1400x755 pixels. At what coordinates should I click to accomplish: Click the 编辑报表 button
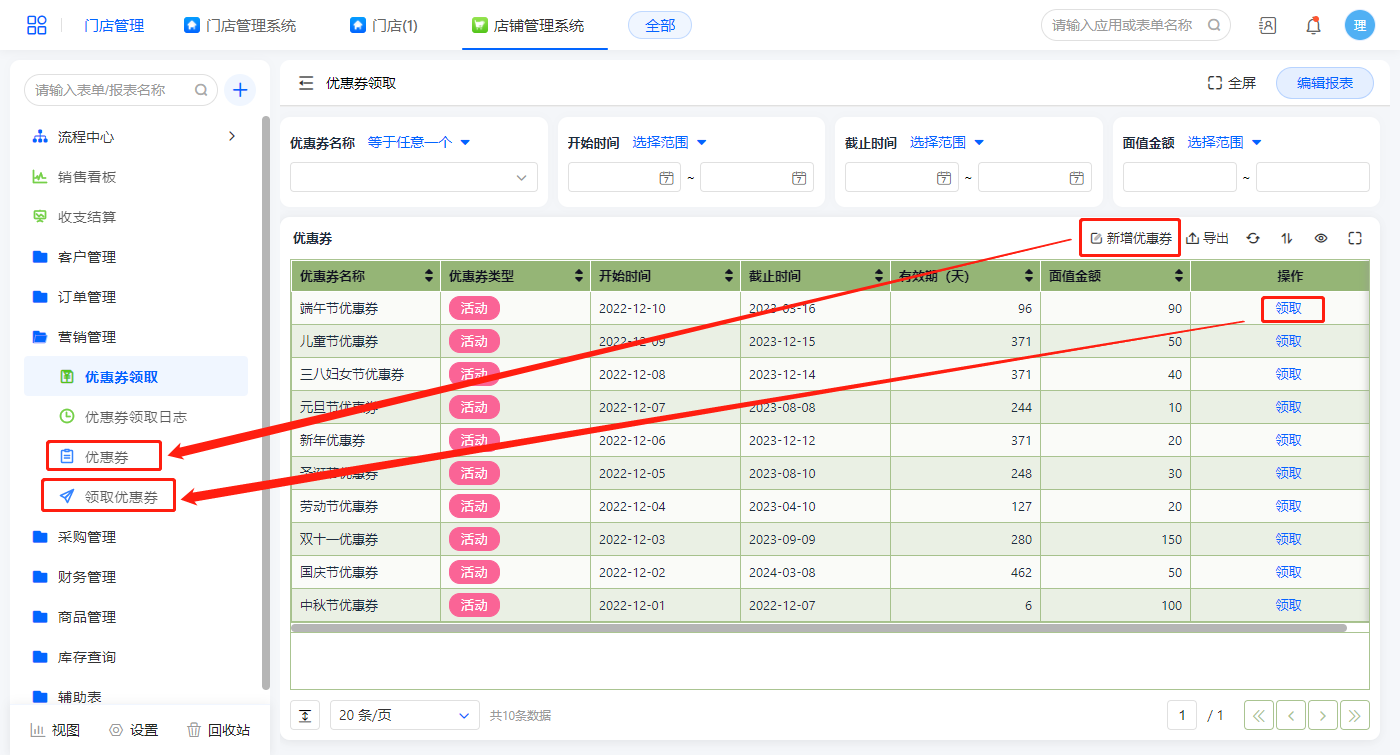1324,83
